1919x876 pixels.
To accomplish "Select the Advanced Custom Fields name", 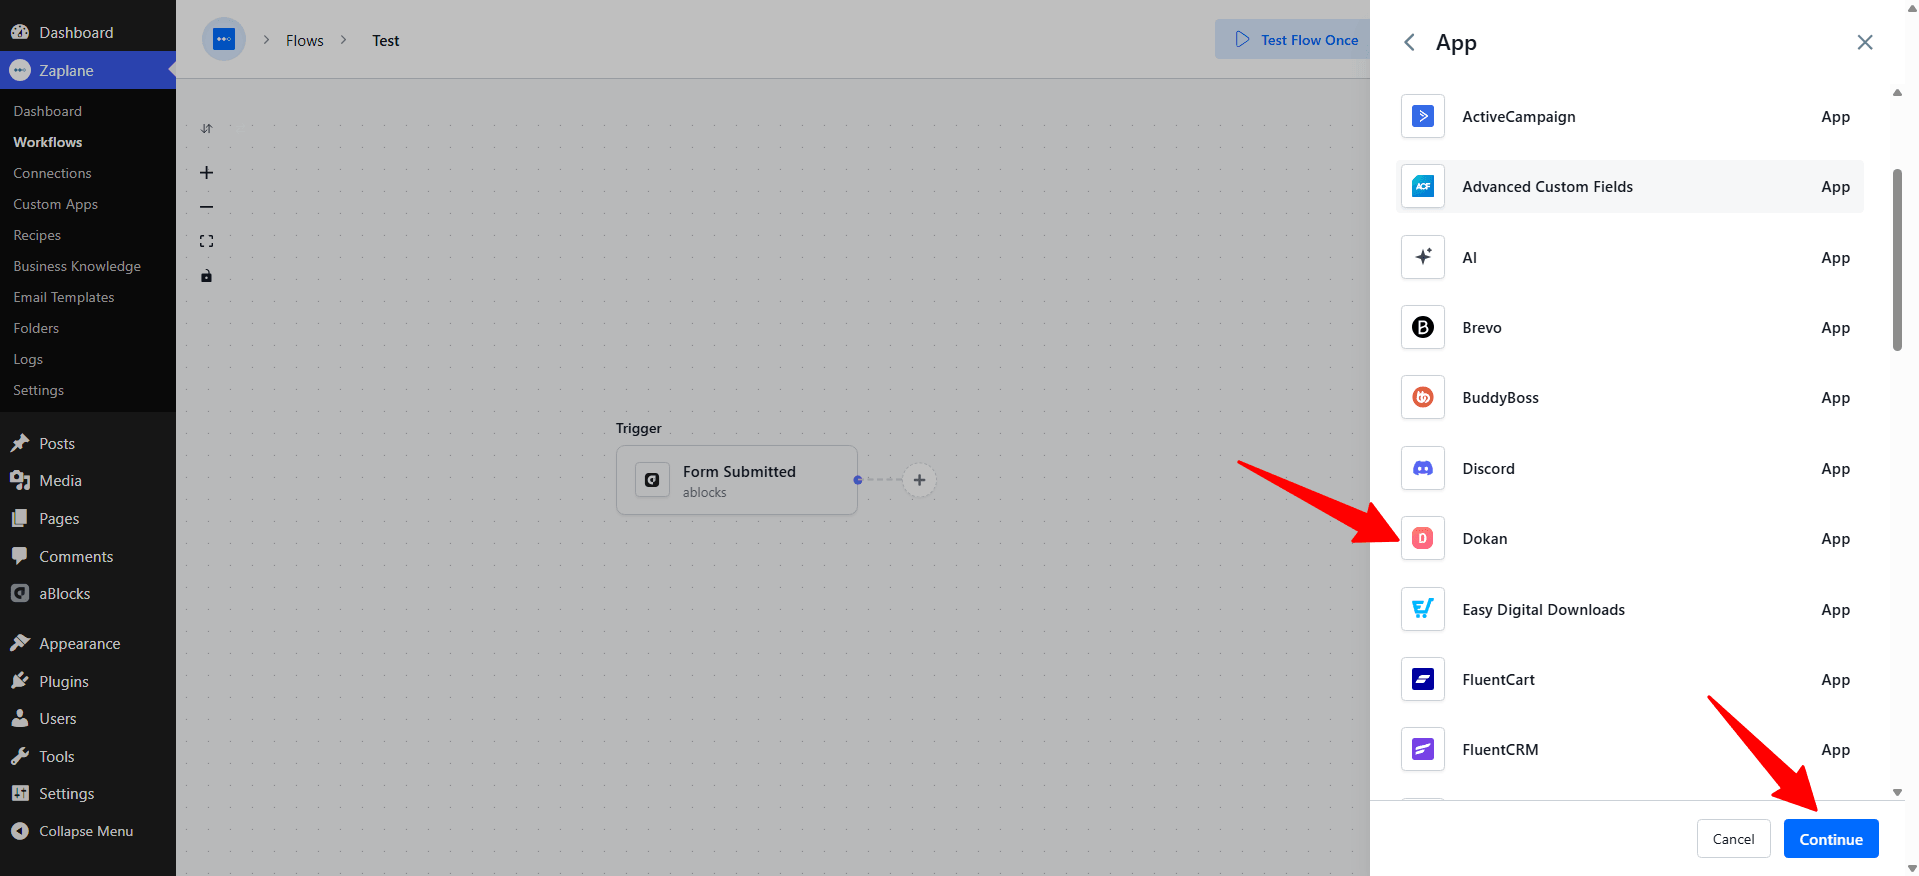I will tap(1547, 187).
